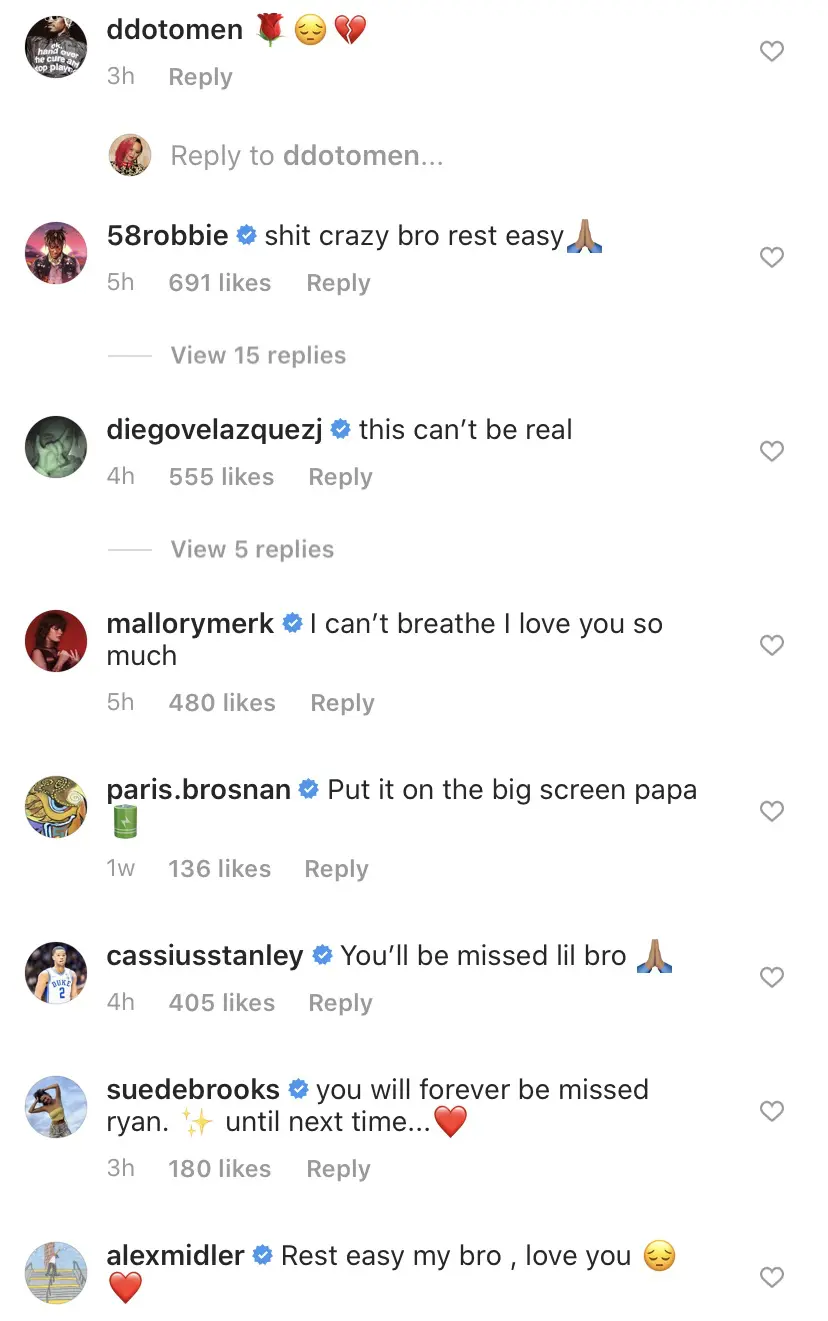
Task: Heart alexmidler's rest easy comment
Action: coord(772,1277)
